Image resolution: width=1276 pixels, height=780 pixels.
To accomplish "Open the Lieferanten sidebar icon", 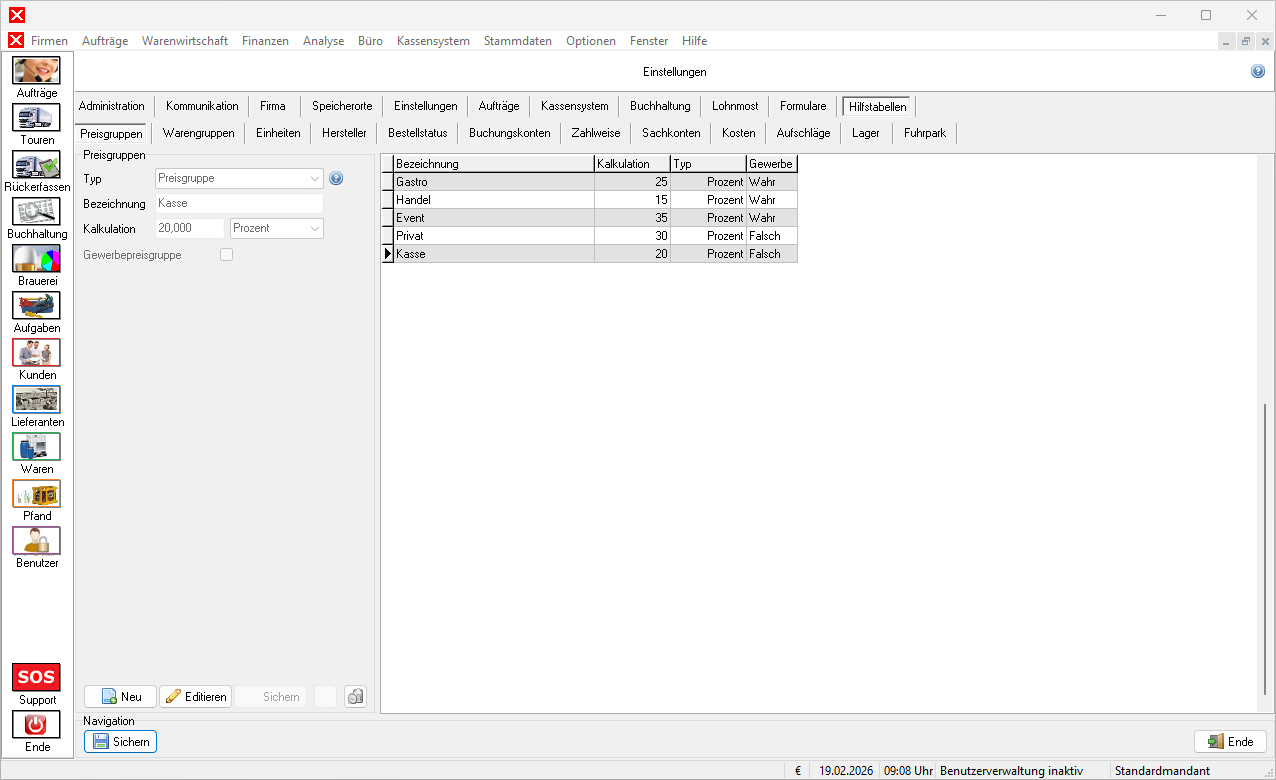I will tap(37, 400).
